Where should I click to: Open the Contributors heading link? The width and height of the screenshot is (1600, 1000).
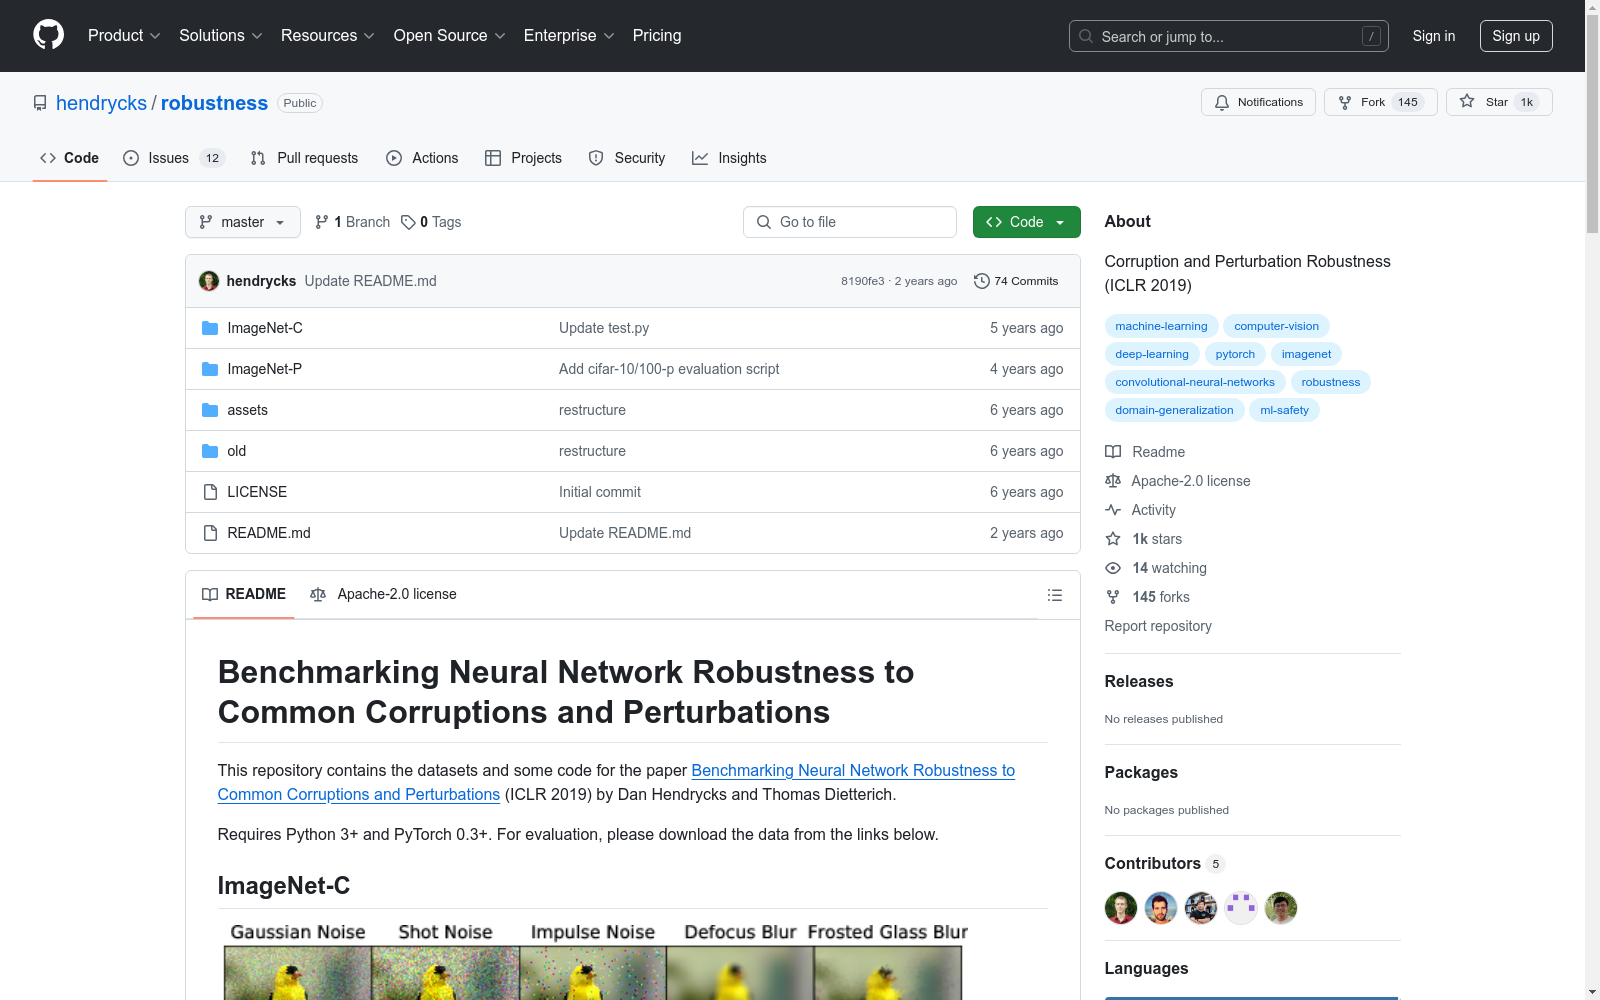click(x=1164, y=863)
